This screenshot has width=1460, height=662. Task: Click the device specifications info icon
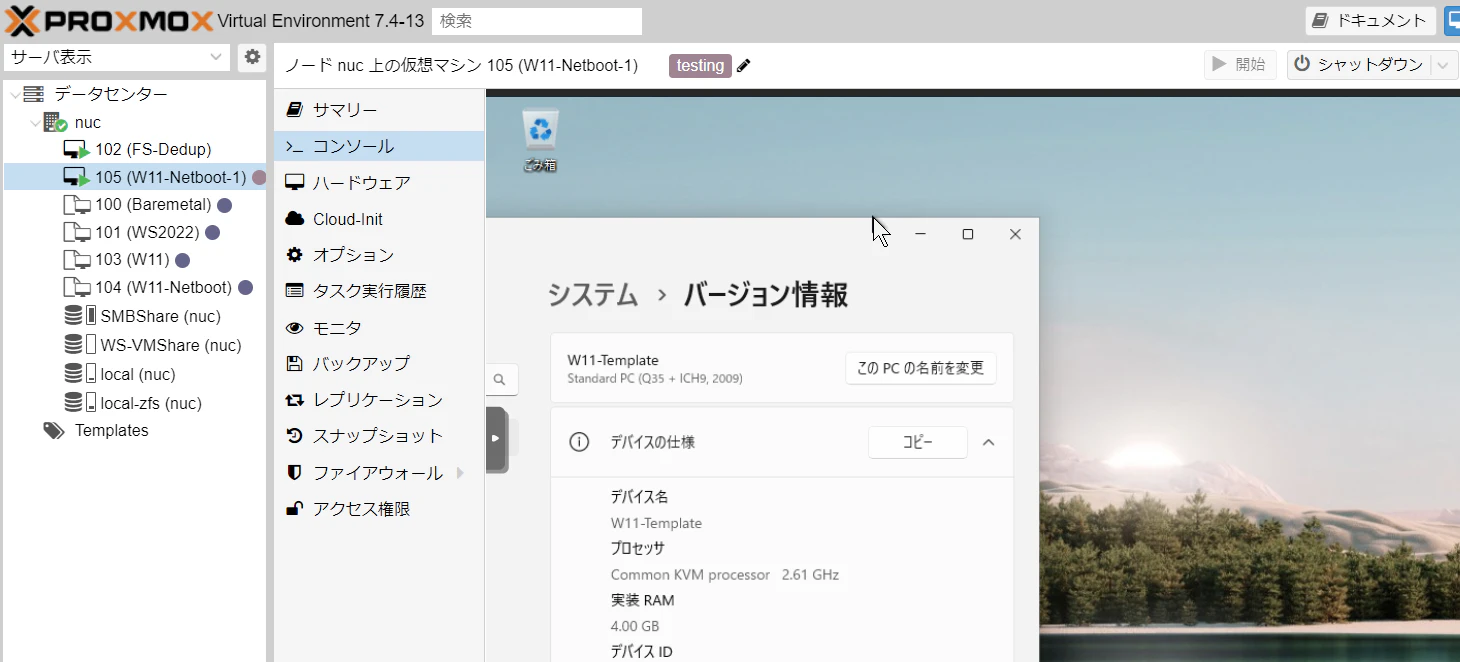[x=579, y=442]
